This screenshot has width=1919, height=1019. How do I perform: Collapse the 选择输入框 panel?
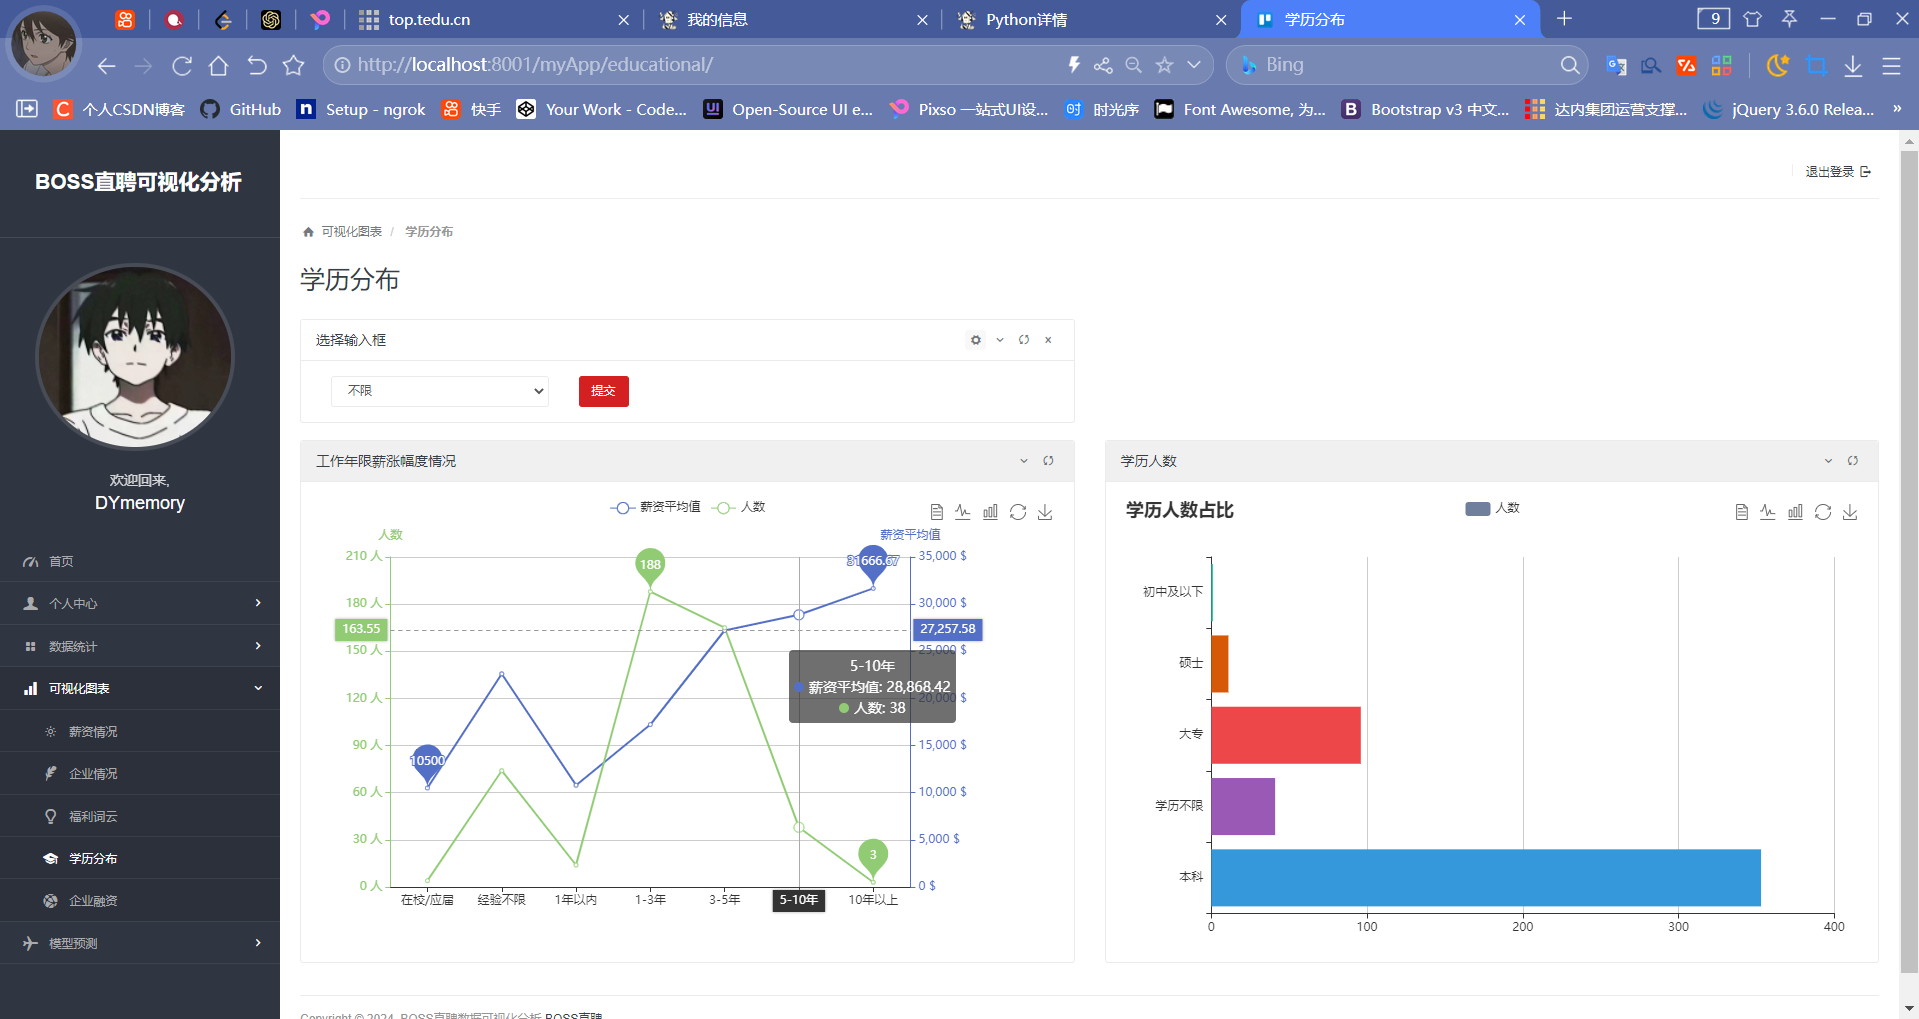[x=1000, y=340]
